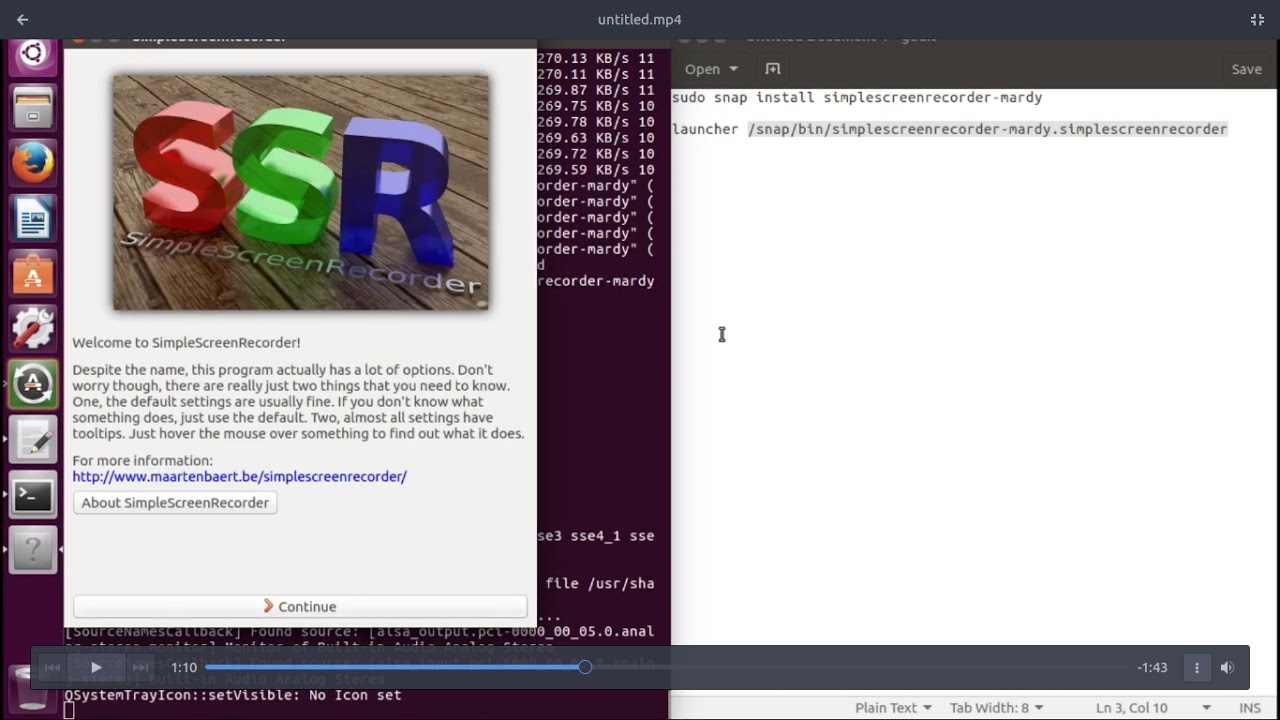
Task: Click 'For more information:' text in SSR window
Action: [142, 461]
